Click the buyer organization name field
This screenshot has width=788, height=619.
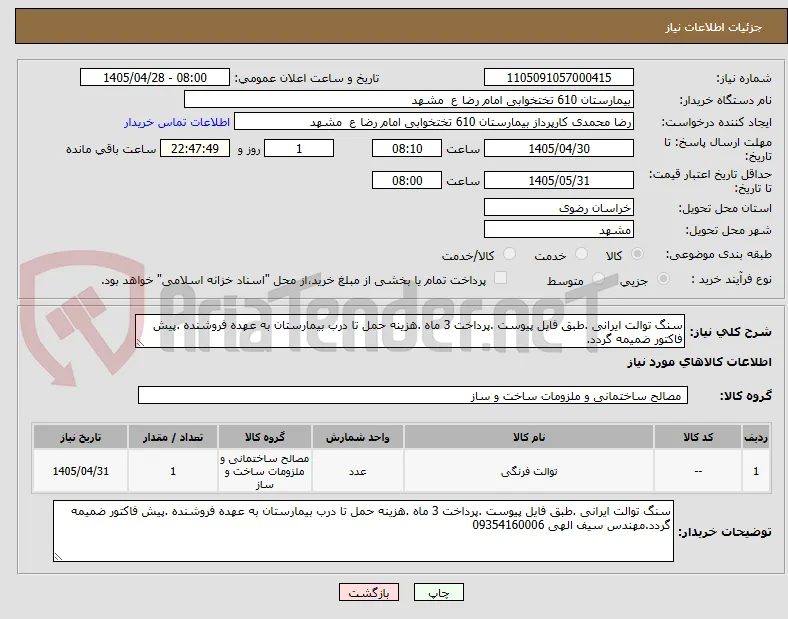[409, 99]
